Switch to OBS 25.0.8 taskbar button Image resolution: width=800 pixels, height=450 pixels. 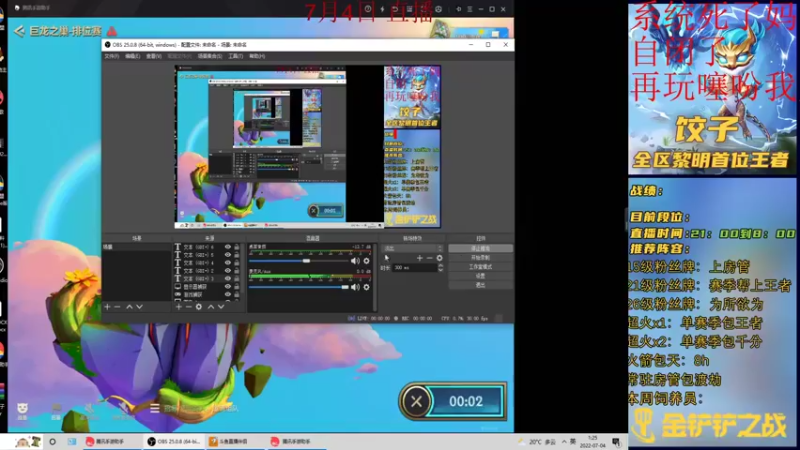173,441
